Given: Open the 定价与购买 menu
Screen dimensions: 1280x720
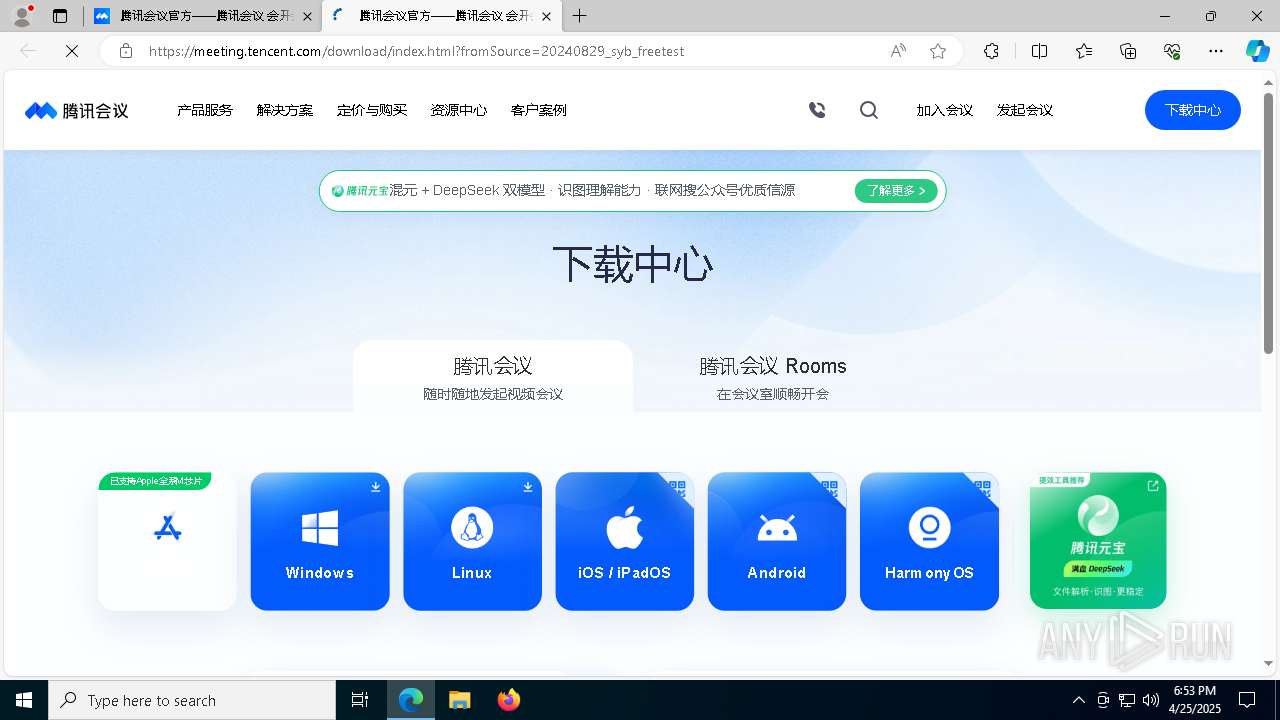Looking at the screenshot, I should click(x=372, y=110).
